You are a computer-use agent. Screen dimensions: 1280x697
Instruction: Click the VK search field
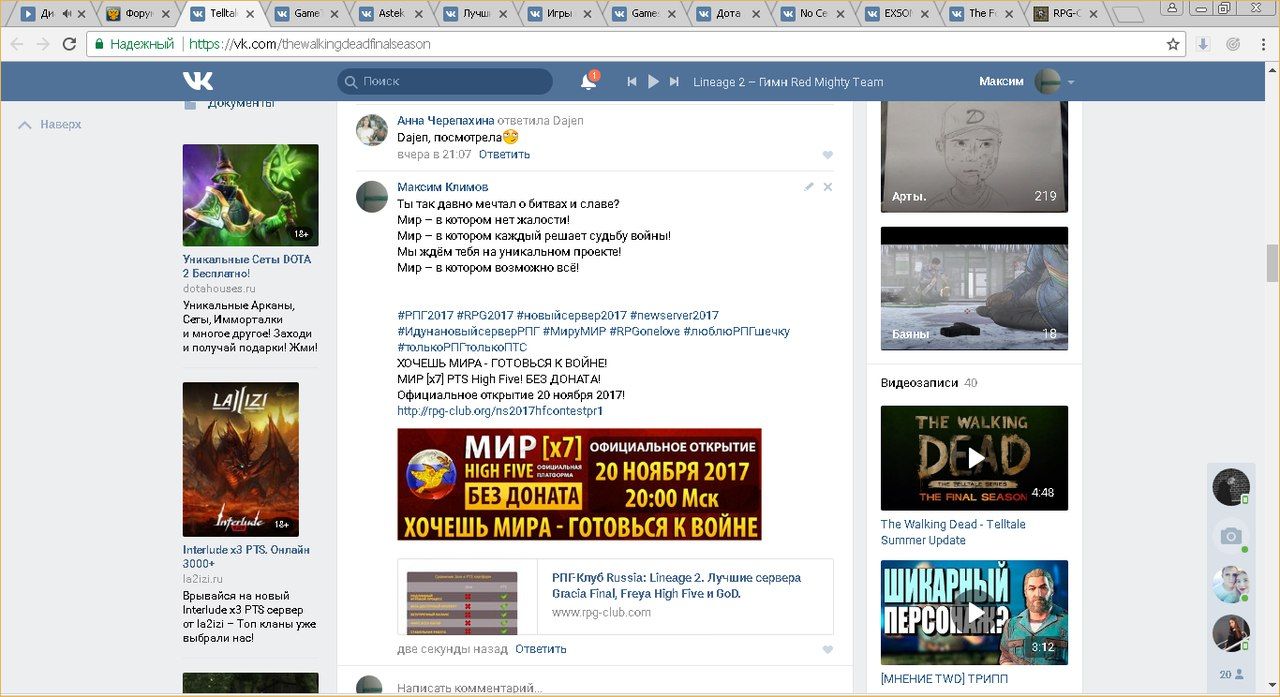pos(445,82)
